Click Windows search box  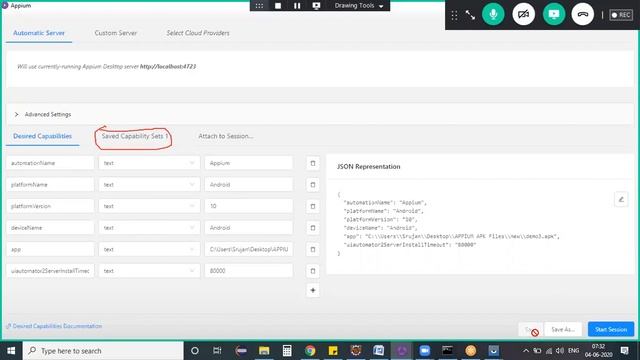(103, 351)
